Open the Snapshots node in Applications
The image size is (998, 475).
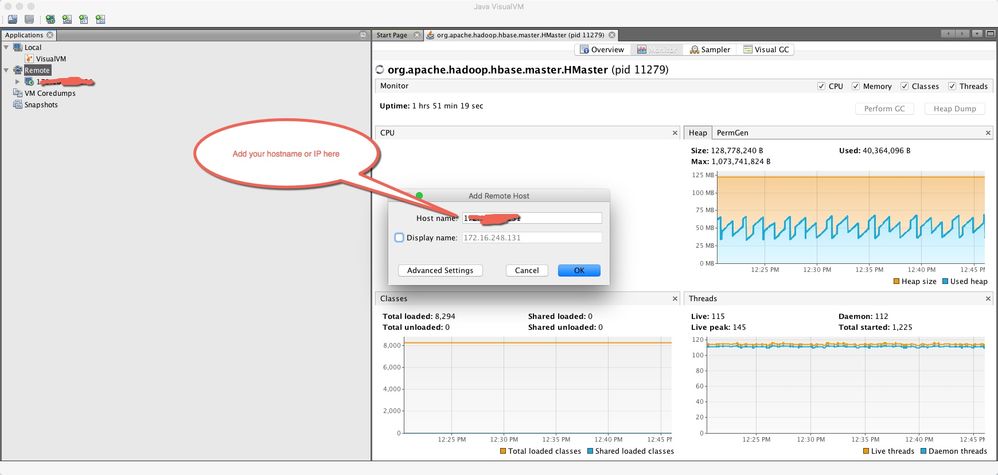click(41, 104)
